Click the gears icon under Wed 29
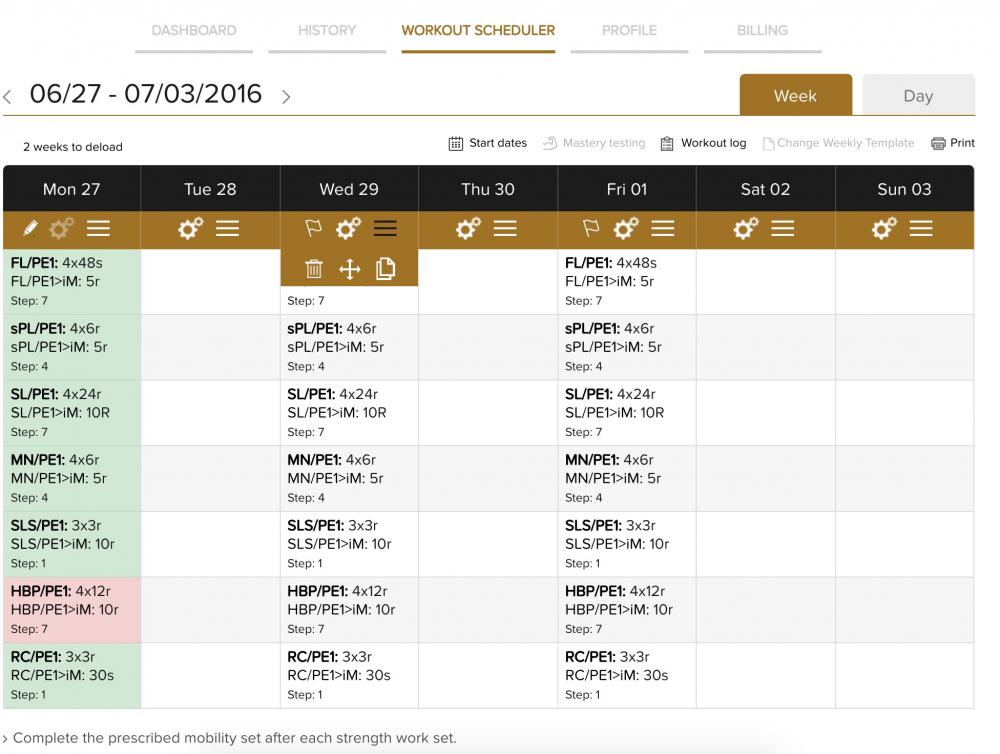The image size is (1000, 754). click(348, 228)
